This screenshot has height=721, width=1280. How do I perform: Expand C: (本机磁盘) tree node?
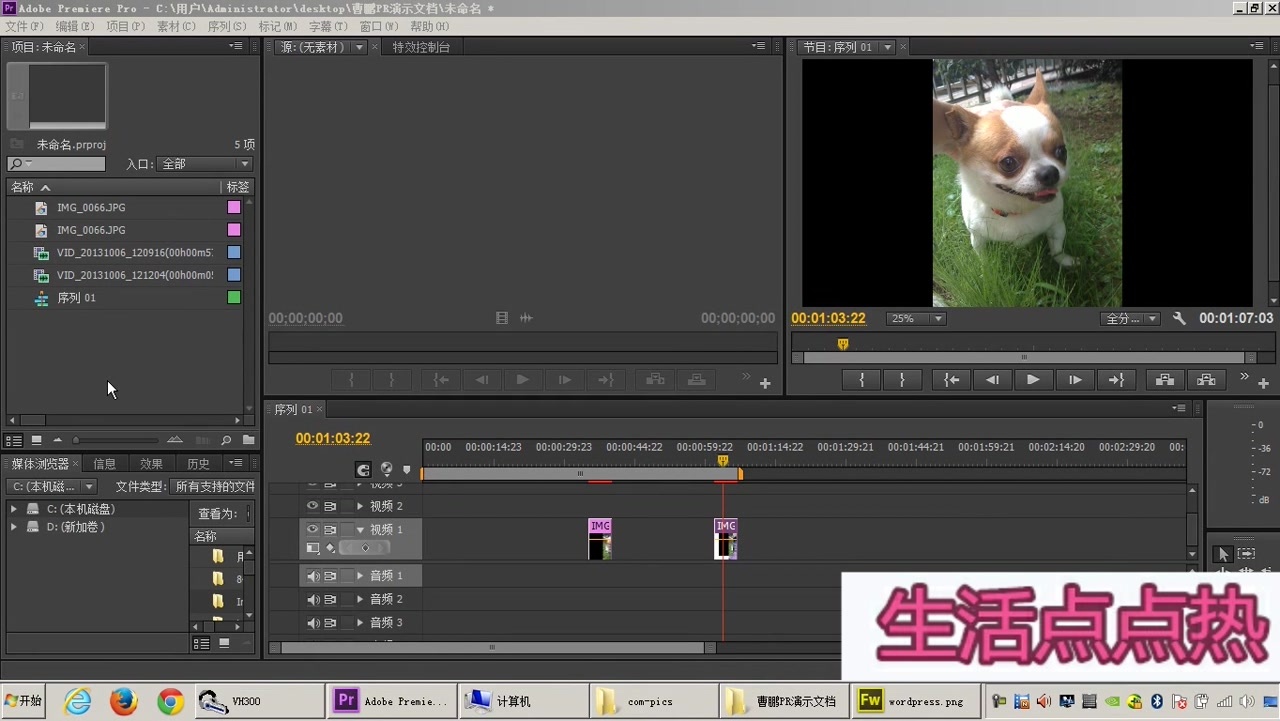[x=14, y=509]
